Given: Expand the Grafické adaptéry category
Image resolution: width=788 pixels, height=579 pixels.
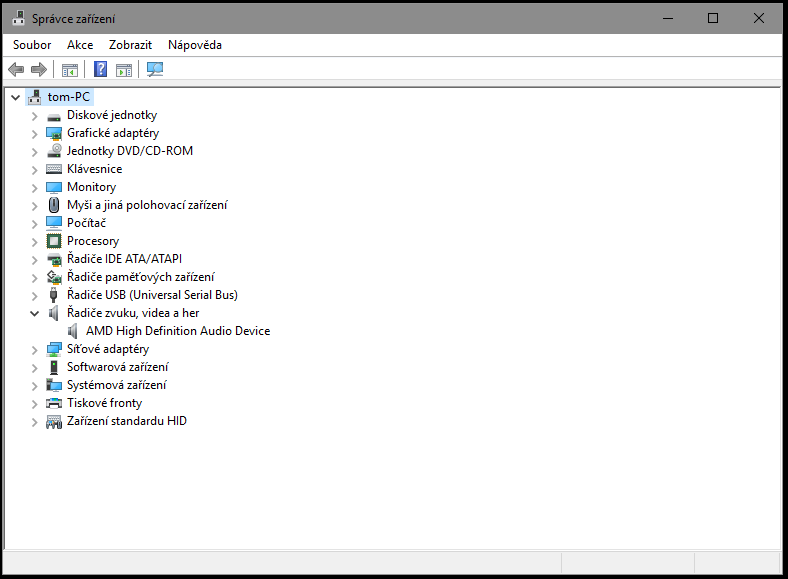Looking at the screenshot, I should (34, 134).
